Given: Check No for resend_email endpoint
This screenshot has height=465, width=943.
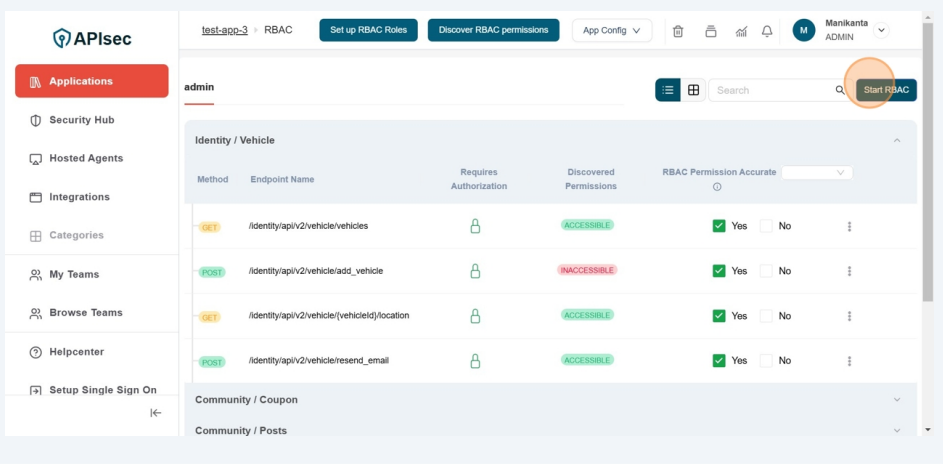Looking at the screenshot, I should [x=767, y=360].
